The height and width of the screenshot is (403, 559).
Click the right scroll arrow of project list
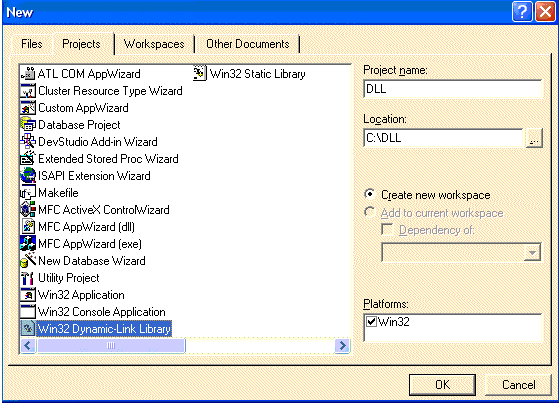click(x=342, y=345)
